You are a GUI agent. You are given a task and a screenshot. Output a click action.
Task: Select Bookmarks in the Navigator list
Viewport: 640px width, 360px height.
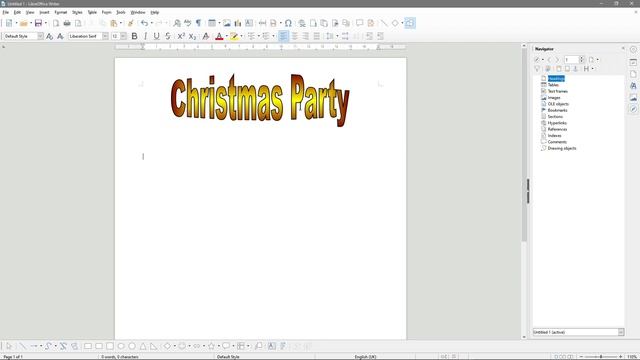(x=558, y=110)
